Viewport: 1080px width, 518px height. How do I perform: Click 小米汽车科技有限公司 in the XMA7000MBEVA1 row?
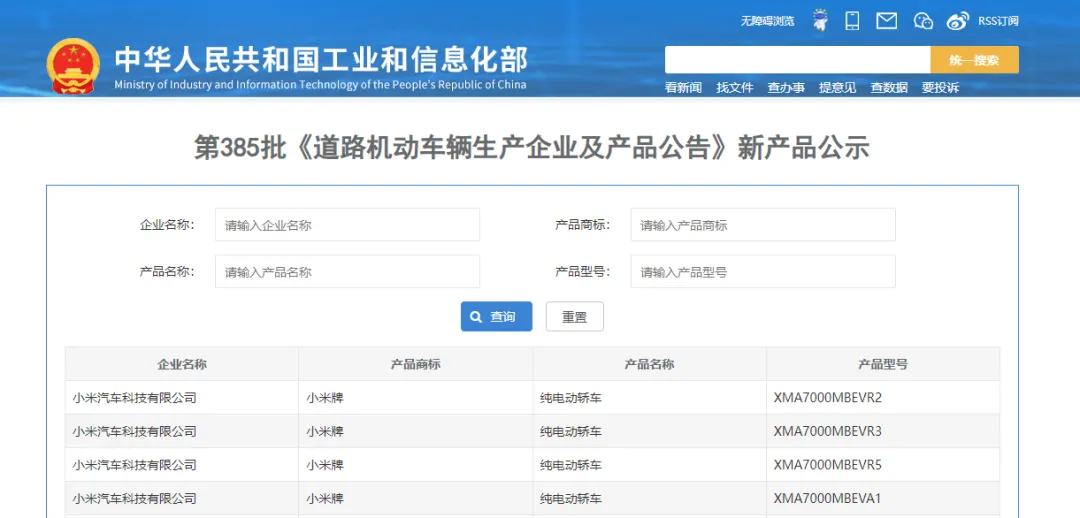(134, 498)
